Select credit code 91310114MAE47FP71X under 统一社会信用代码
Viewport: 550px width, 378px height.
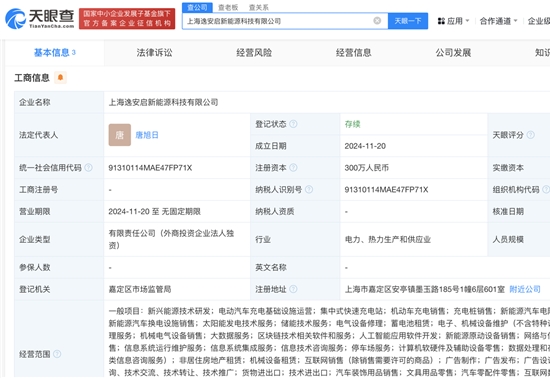pyautogui.click(x=150, y=168)
